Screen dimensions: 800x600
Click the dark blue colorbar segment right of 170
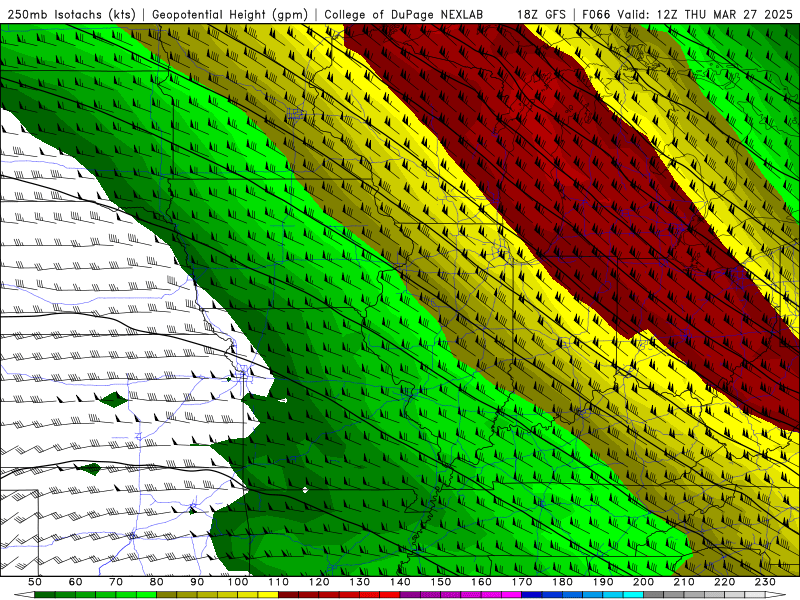(x=532, y=595)
